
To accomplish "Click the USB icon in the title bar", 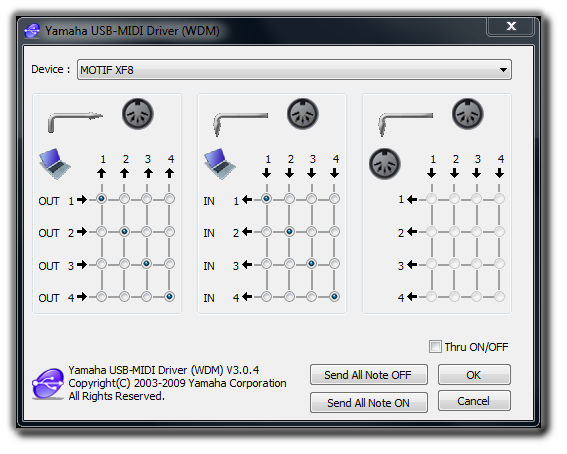I will click(x=32, y=31).
